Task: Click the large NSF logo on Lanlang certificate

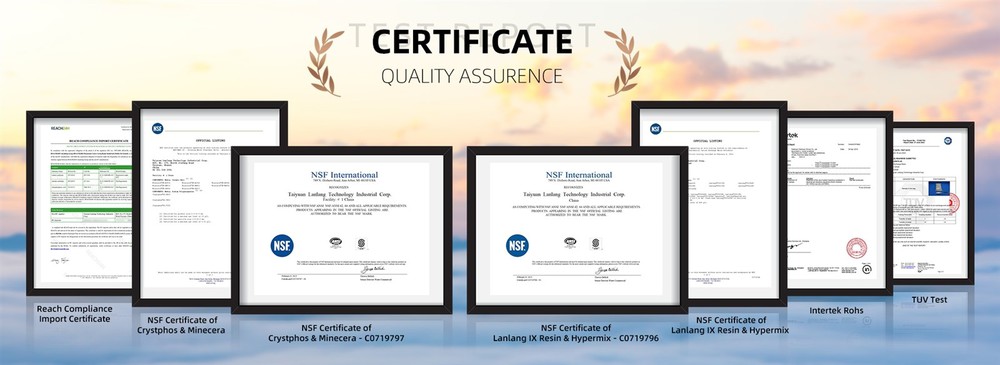Action: coord(517,246)
